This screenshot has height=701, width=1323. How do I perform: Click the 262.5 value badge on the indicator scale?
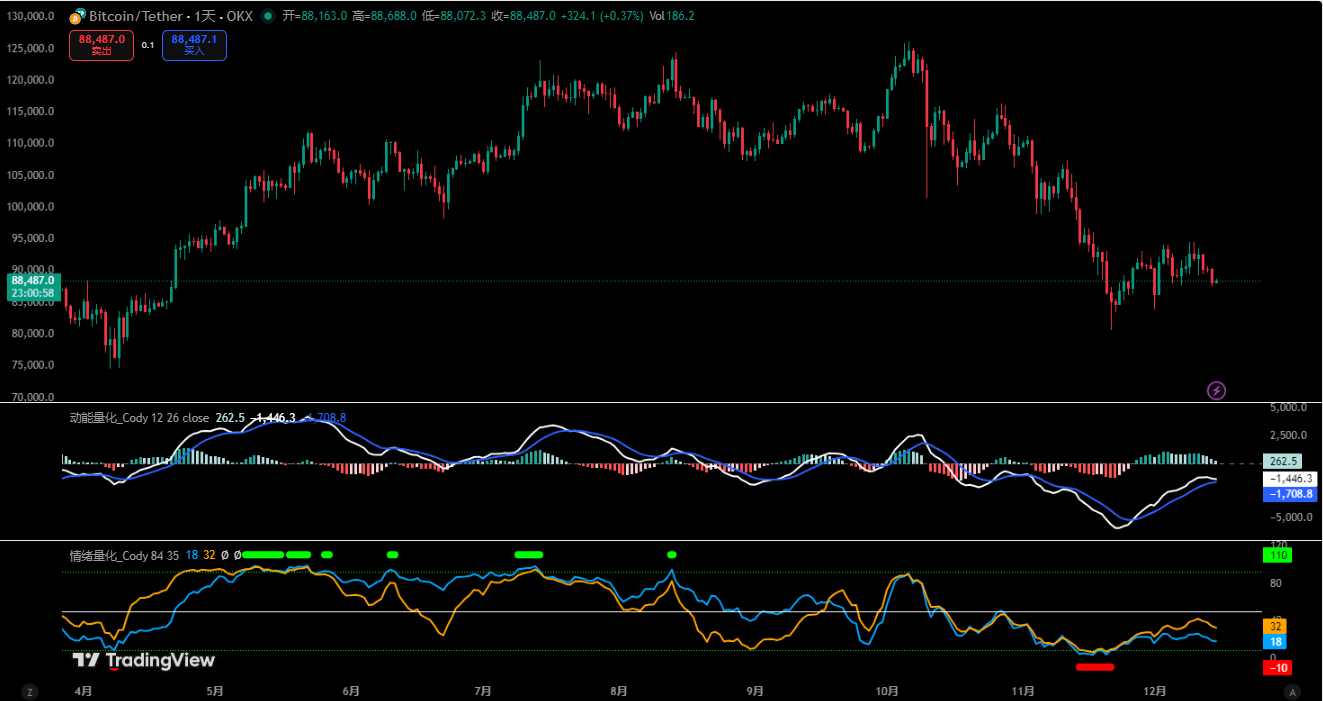(1284, 461)
